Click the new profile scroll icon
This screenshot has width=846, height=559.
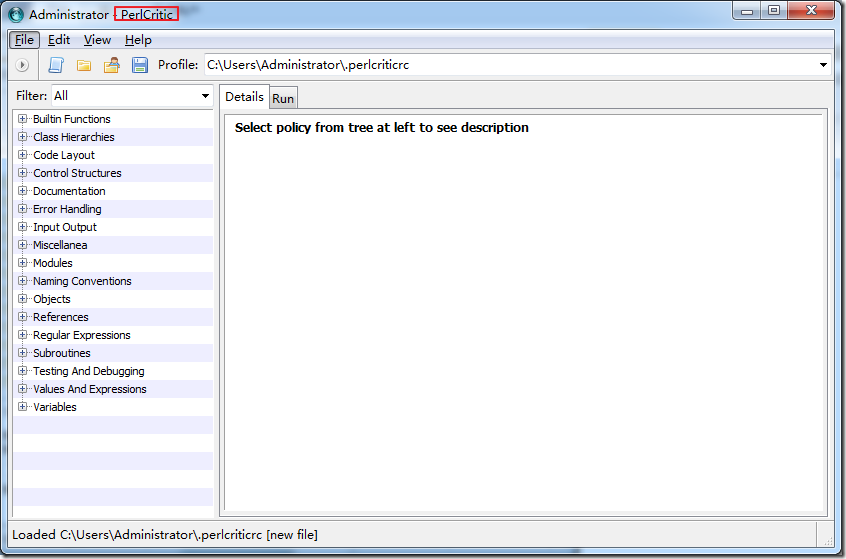pos(56,65)
